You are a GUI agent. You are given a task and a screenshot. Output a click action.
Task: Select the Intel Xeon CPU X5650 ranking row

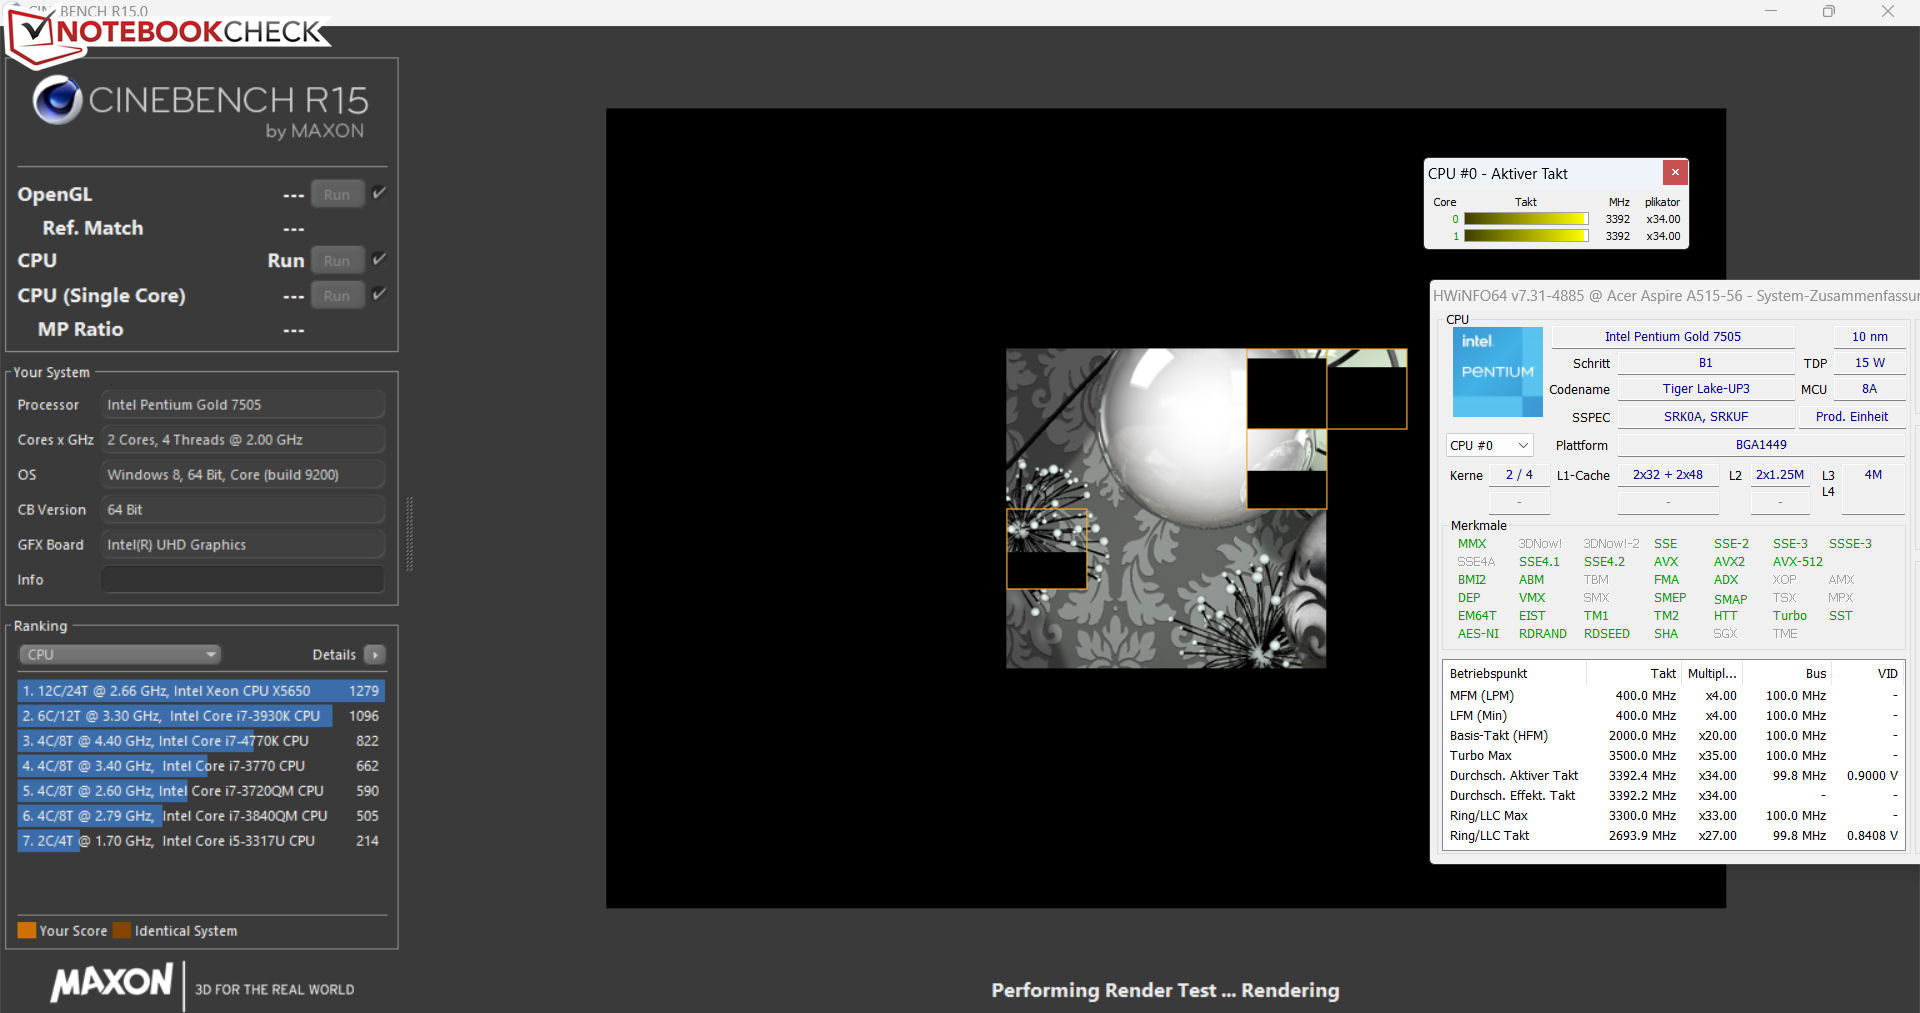201,691
